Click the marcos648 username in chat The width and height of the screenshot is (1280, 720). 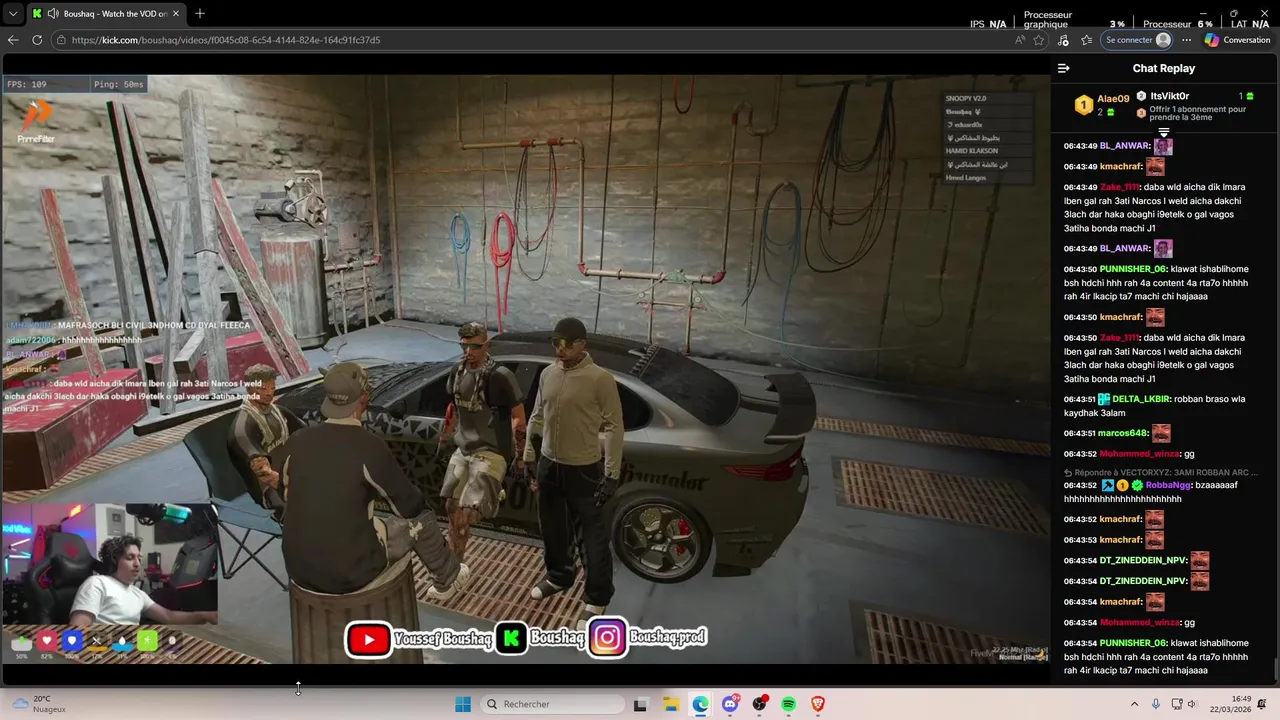click(x=1122, y=433)
